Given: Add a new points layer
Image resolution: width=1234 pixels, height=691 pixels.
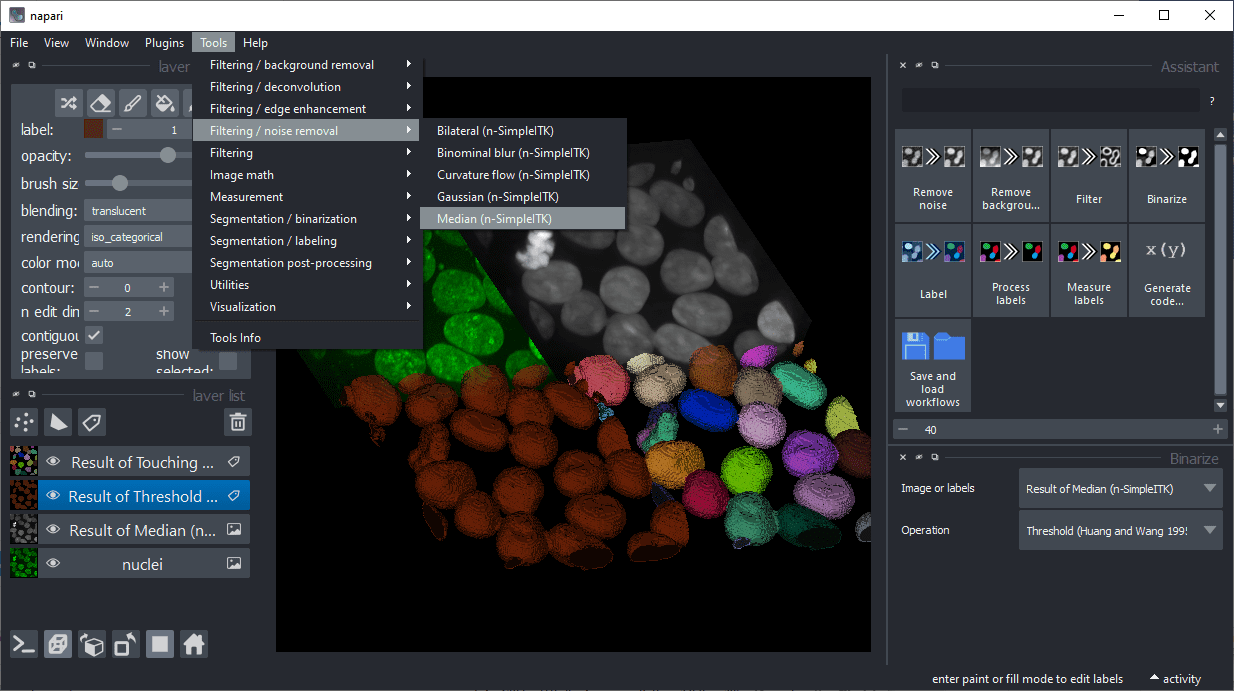Looking at the screenshot, I should point(25,422).
